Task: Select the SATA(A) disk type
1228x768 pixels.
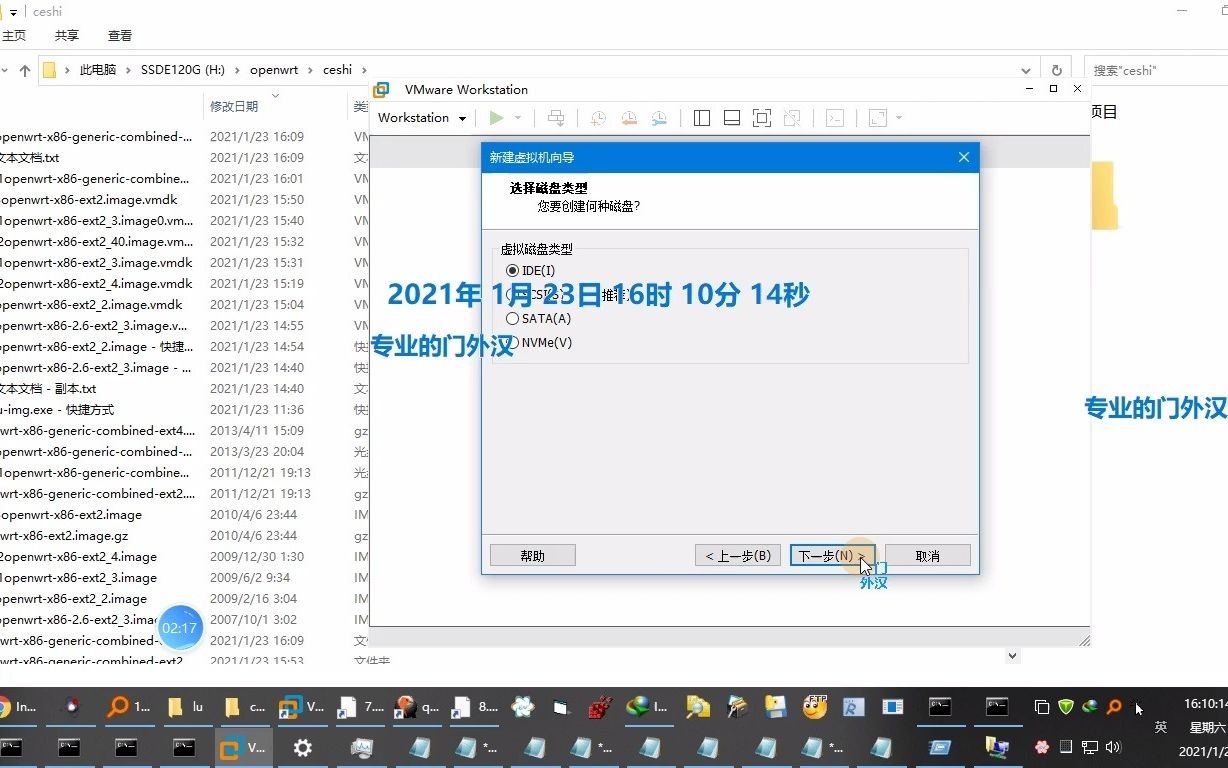Action: (x=539, y=319)
